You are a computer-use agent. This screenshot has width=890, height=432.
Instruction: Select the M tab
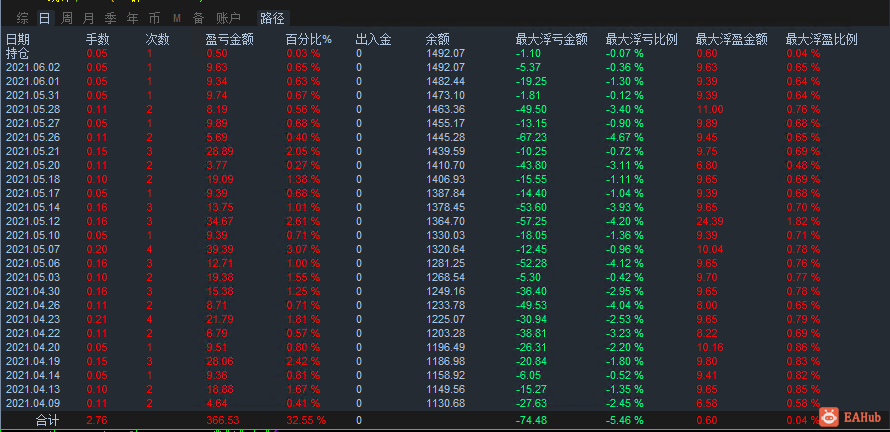tap(177, 18)
